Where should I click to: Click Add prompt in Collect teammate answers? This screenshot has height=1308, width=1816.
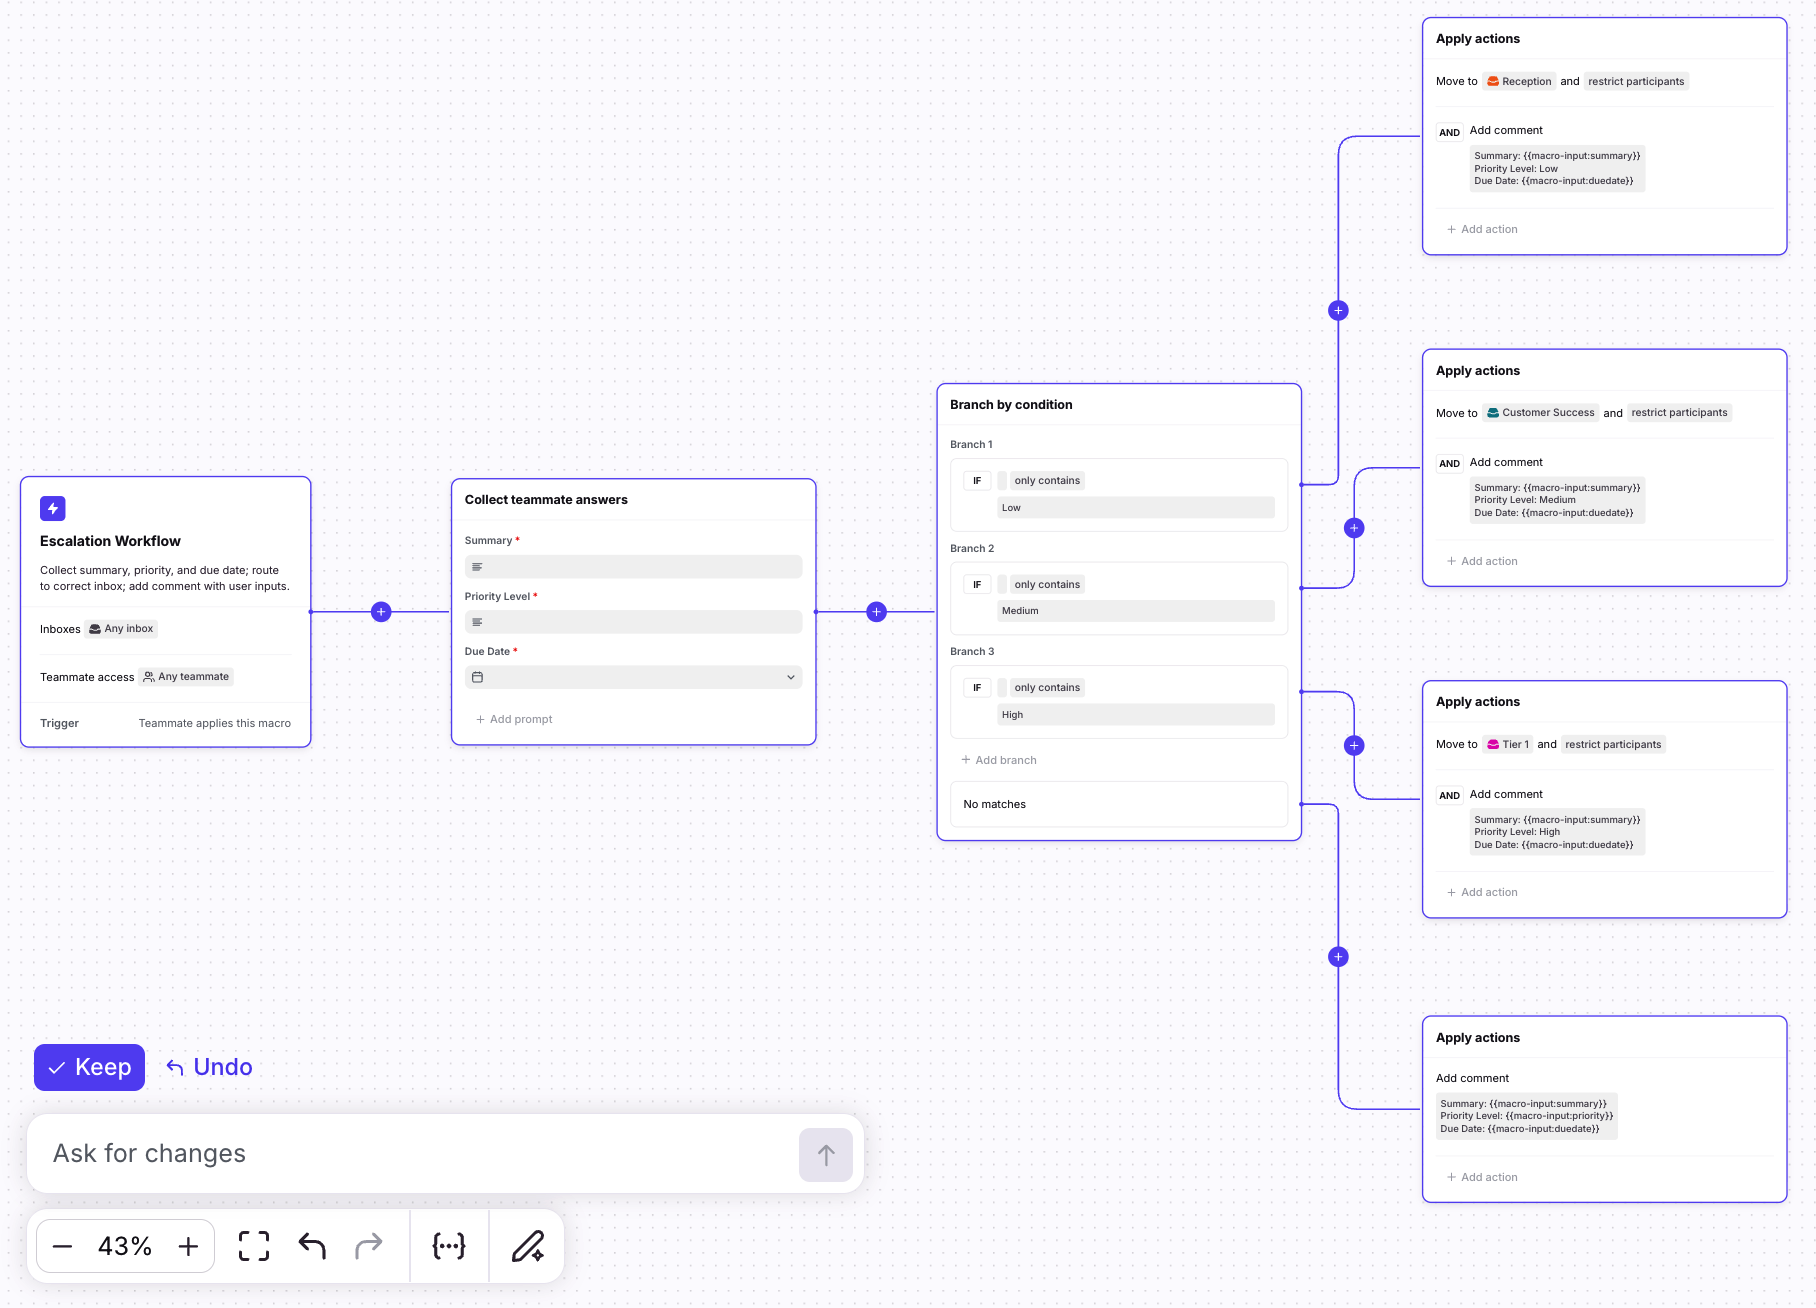(x=514, y=719)
